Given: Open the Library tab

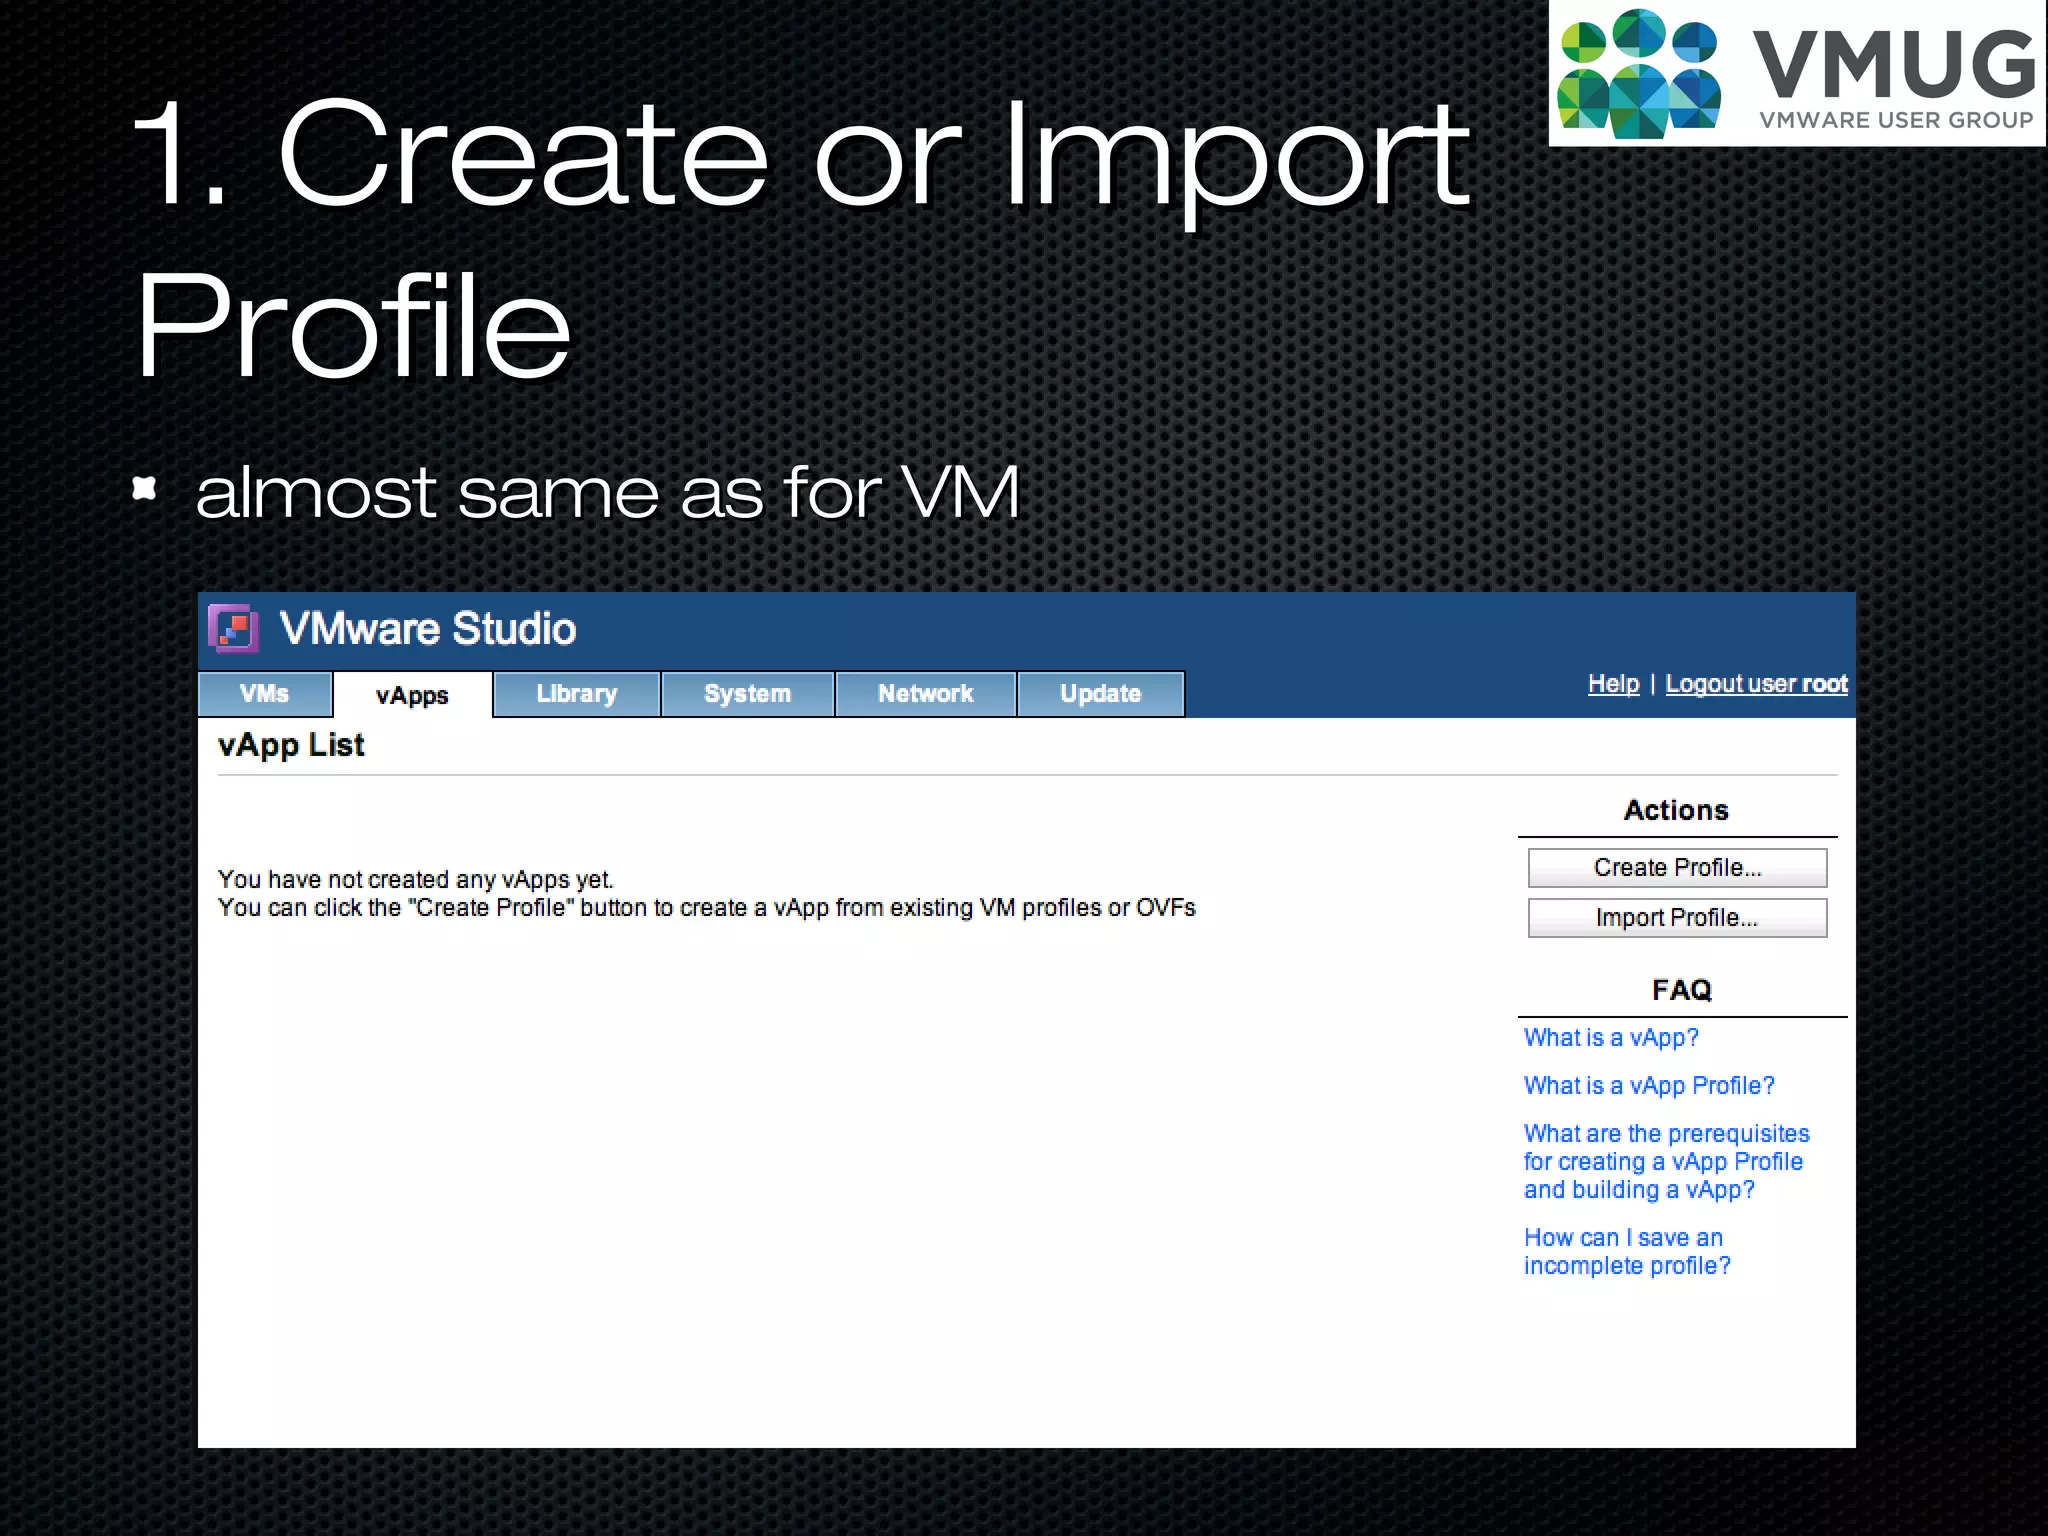Looking at the screenshot, I should [x=577, y=694].
